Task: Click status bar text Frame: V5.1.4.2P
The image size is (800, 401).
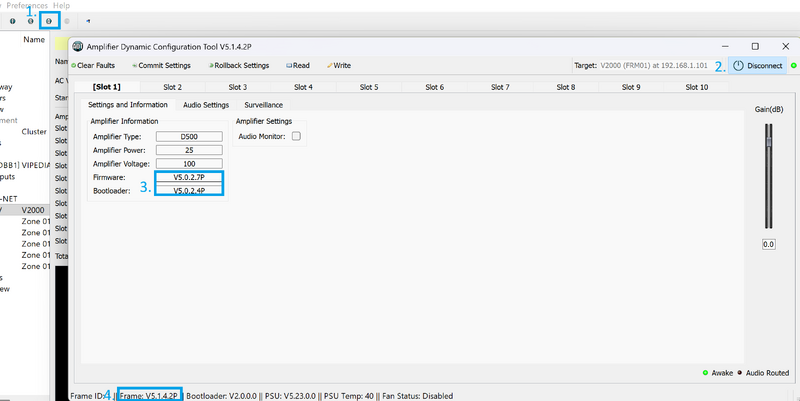Action: (149, 396)
